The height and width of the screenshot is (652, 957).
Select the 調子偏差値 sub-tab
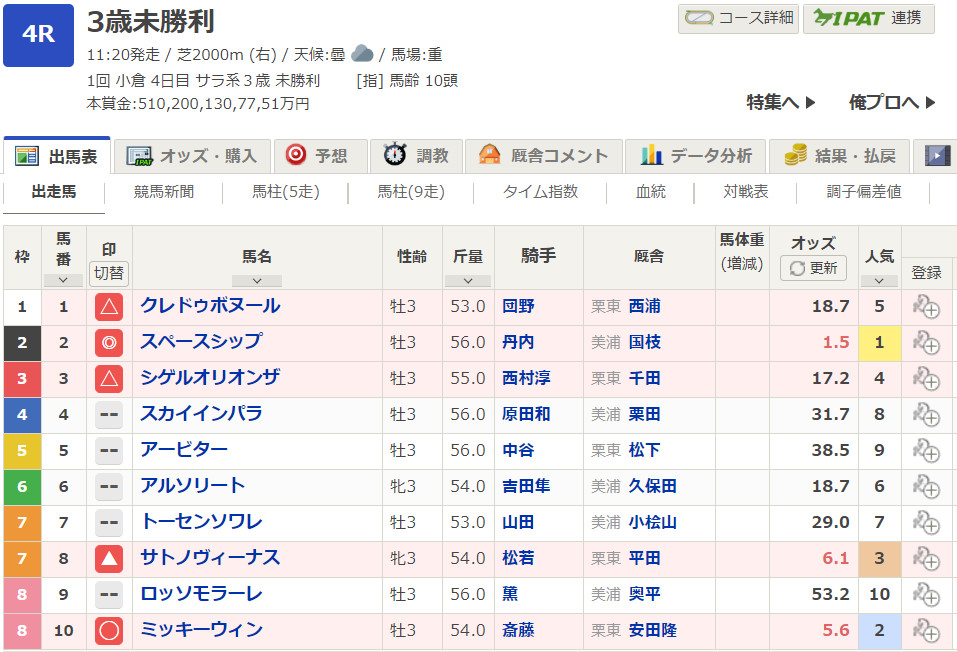click(x=864, y=192)
